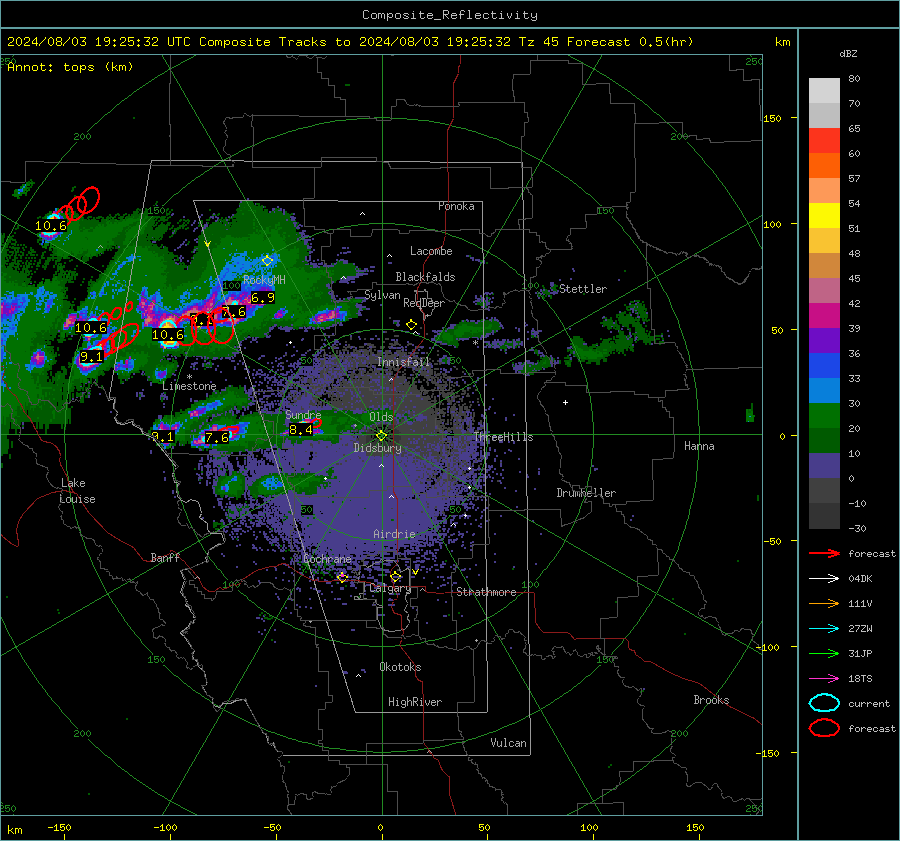Image resolution: width=900 pixels, height=841 pixels.
Task: Click the Drumheller city label
Action: (586, 493)
